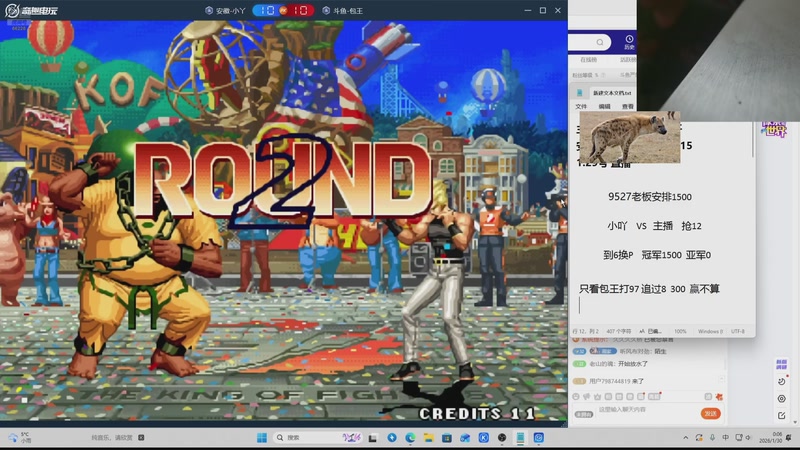Viewport: 800px width, 450px height.
Task: Click the game platform logo in title bar
Action: pyautogui.click(x=32, y=10)
